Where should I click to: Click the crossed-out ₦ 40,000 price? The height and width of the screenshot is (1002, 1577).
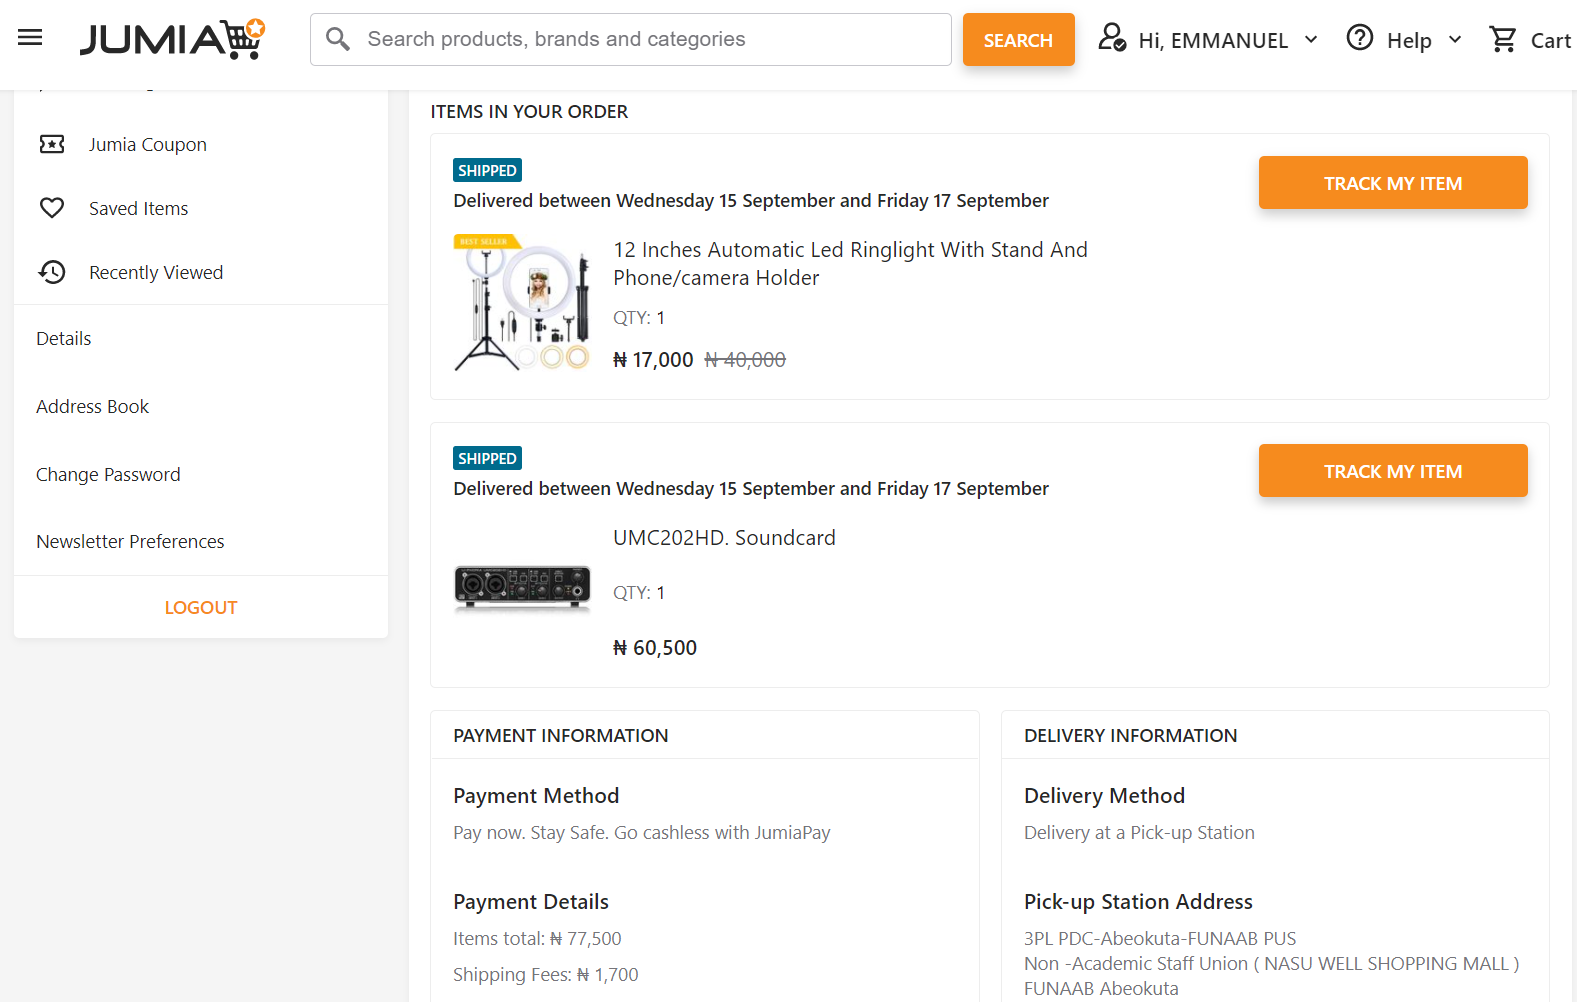click(745, 360)
